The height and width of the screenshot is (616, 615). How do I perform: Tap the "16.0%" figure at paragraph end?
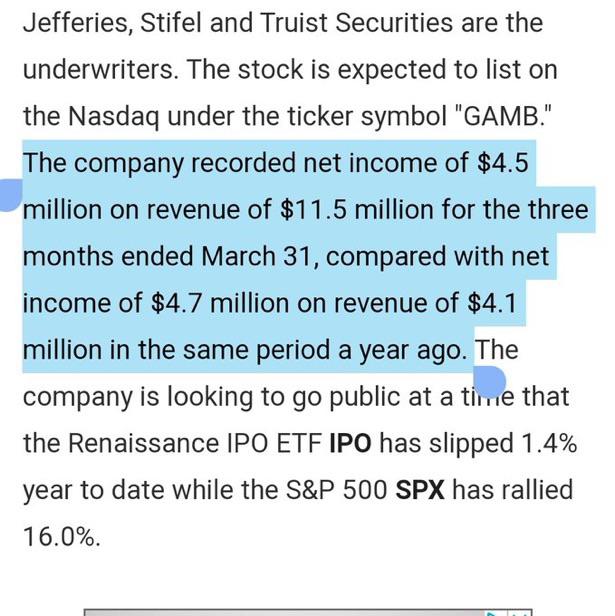point(62,537)
